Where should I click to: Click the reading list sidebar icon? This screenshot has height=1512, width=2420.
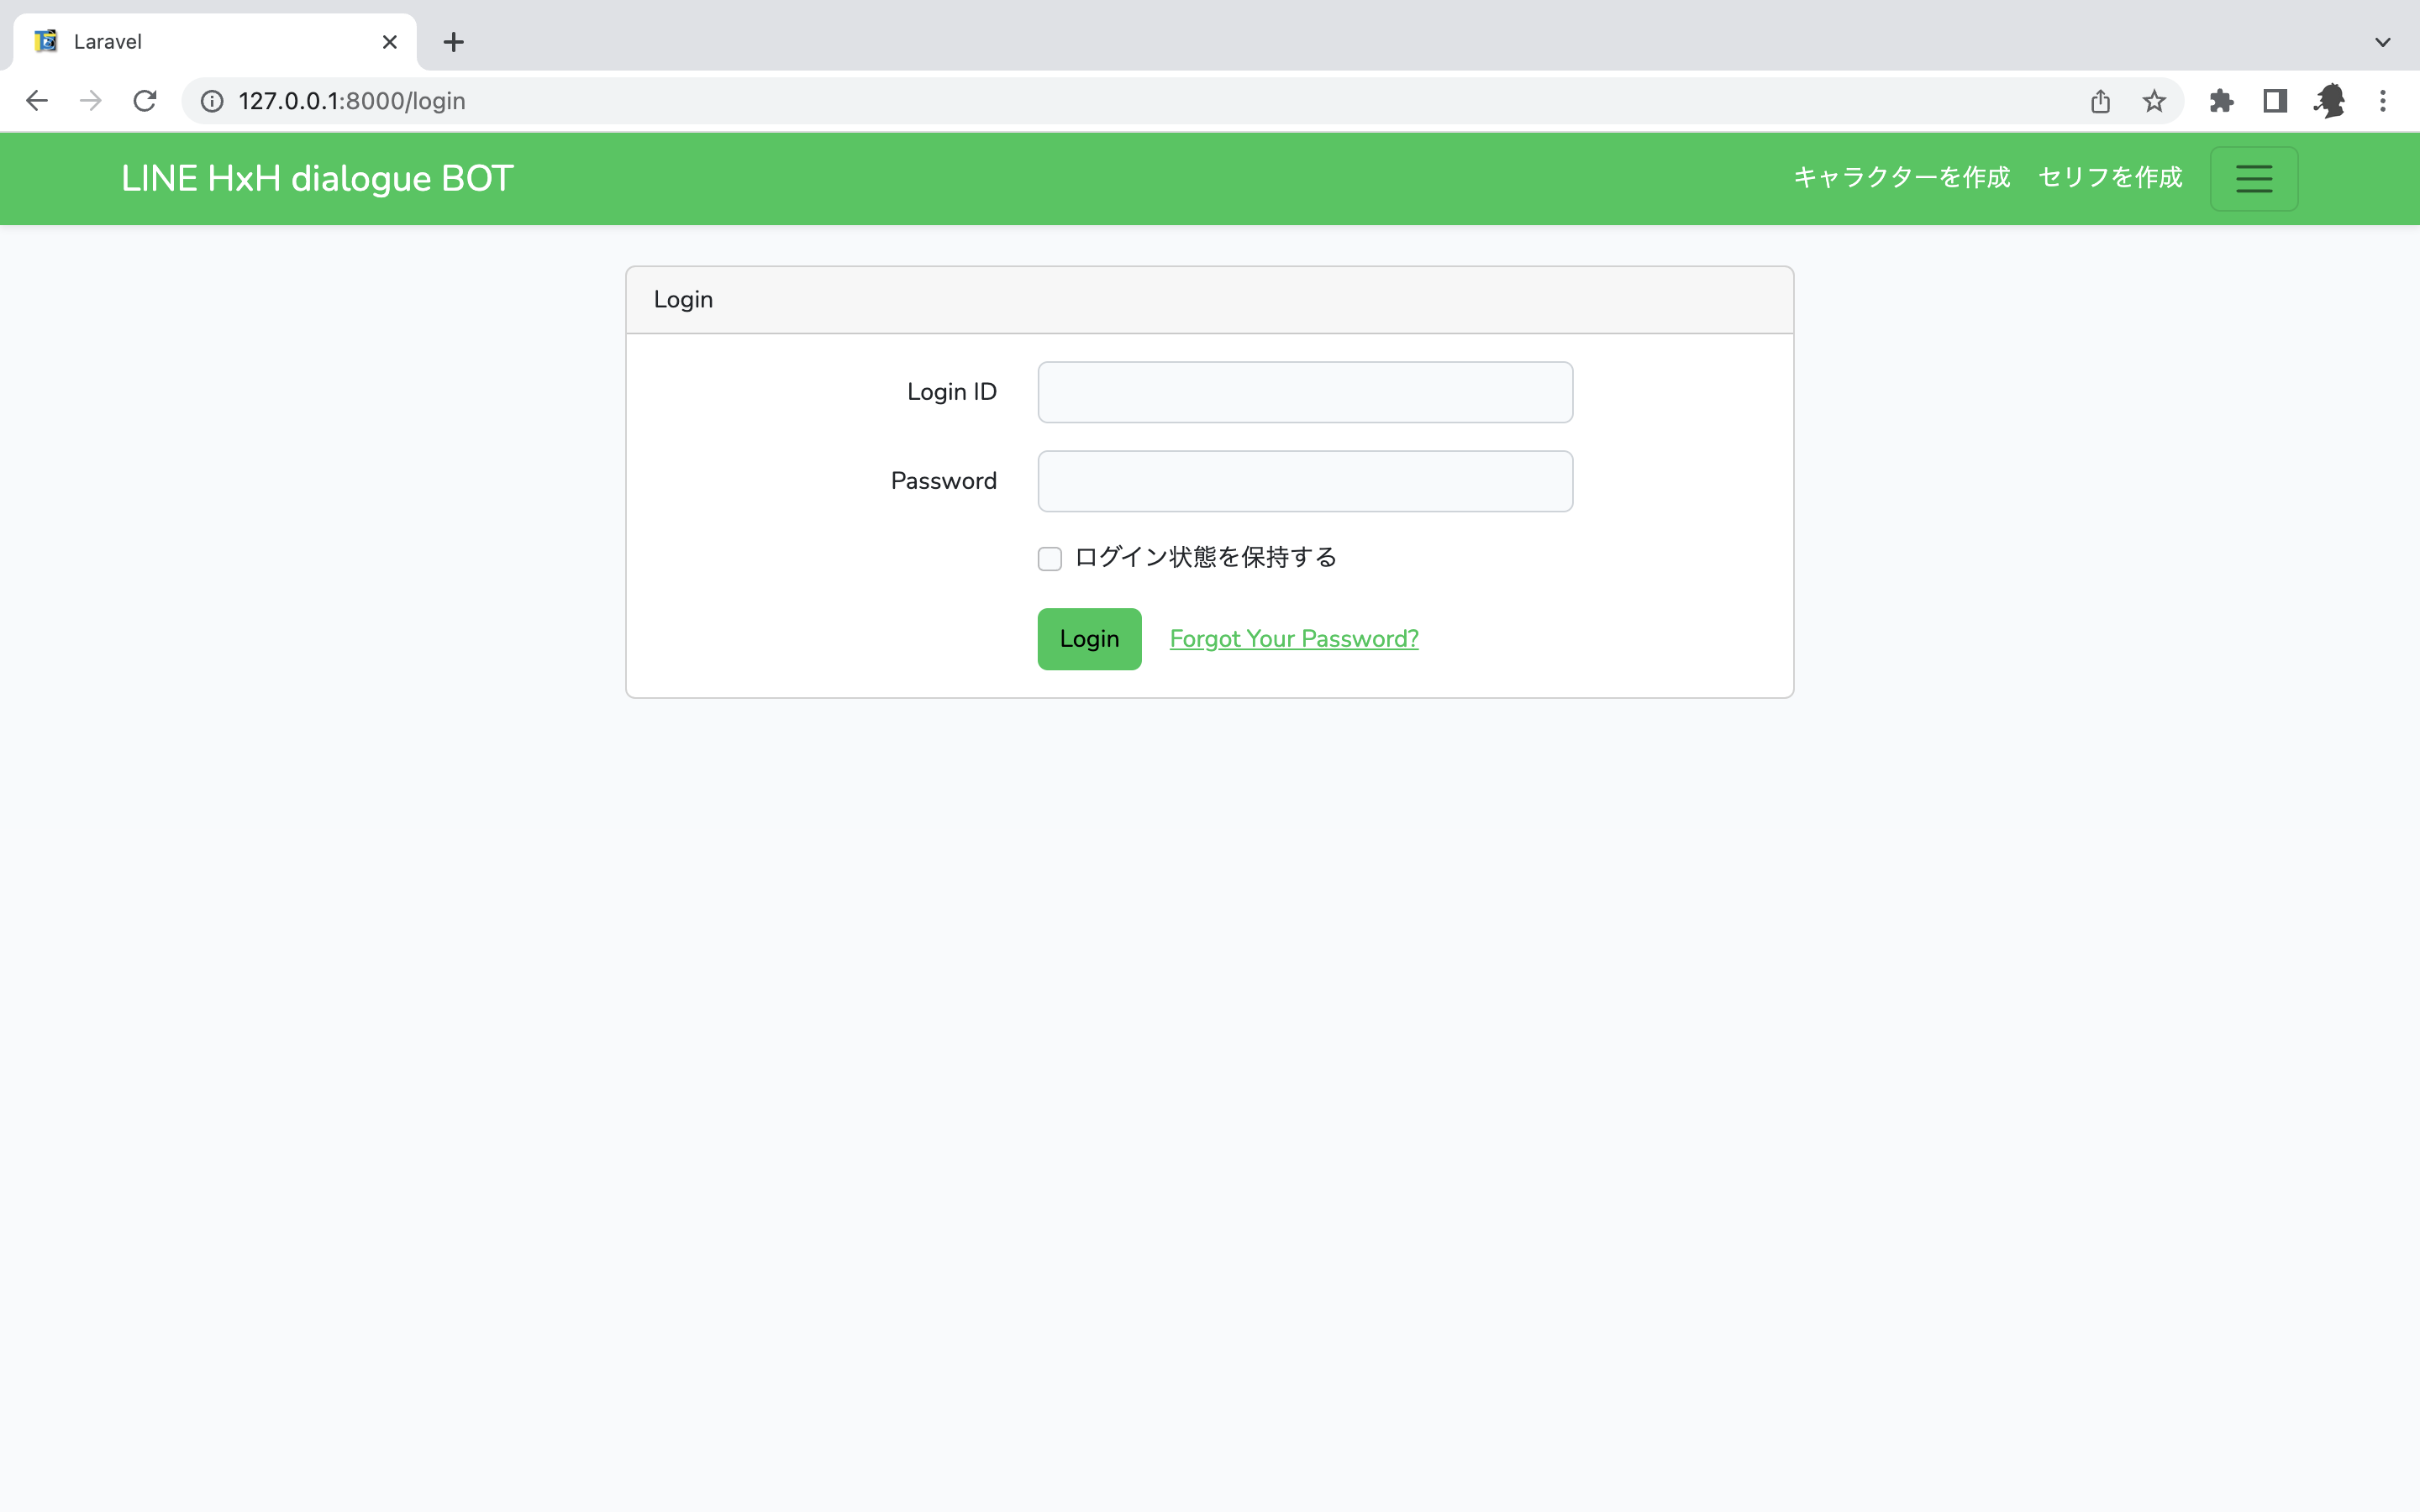(2274, 100)
